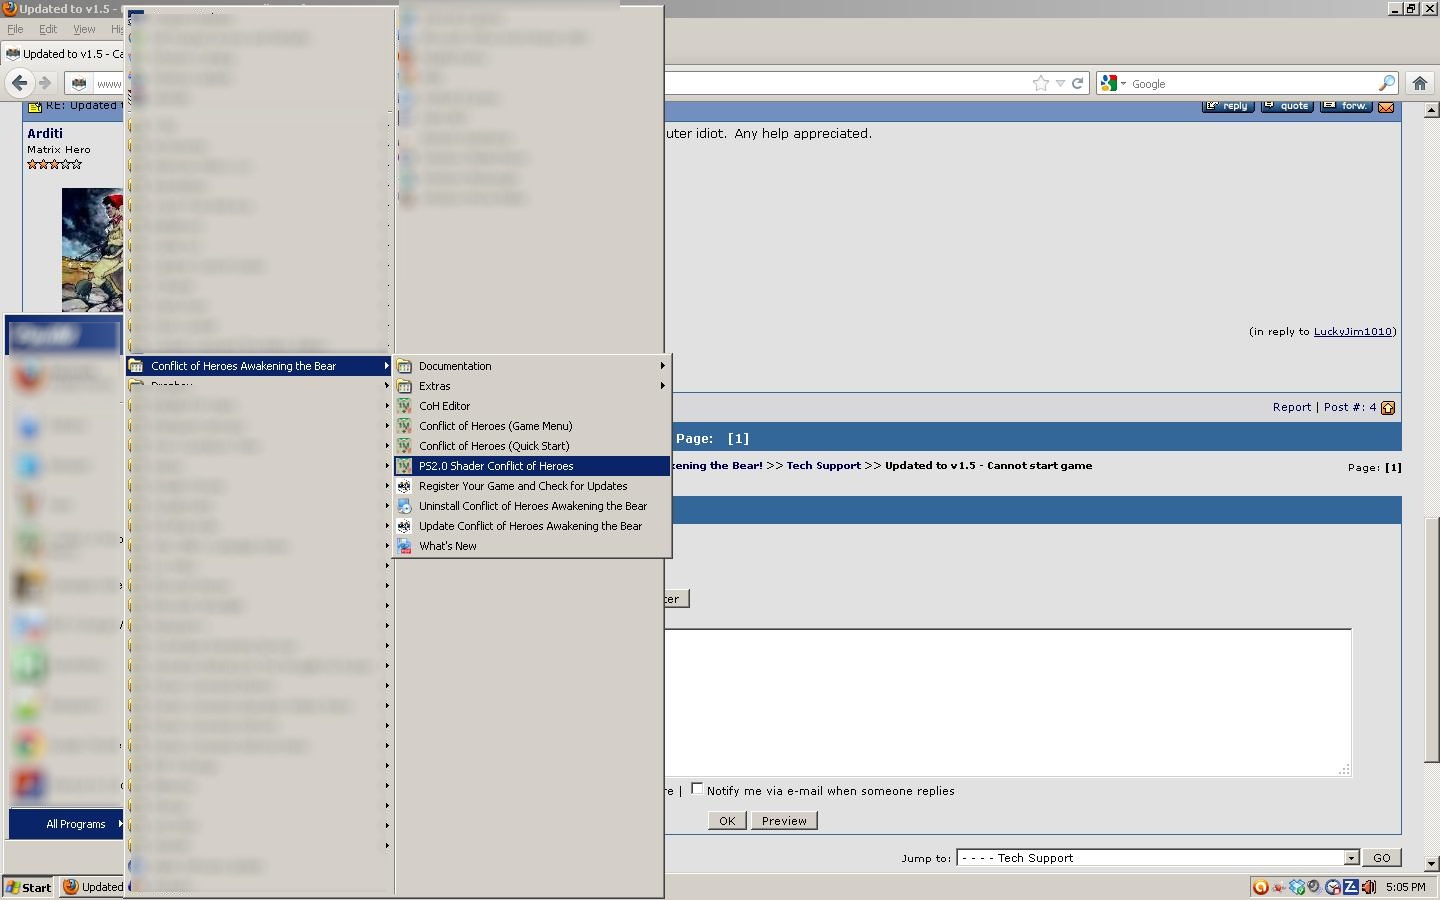Open the Firefox Edit menu

tap(48, 29)
